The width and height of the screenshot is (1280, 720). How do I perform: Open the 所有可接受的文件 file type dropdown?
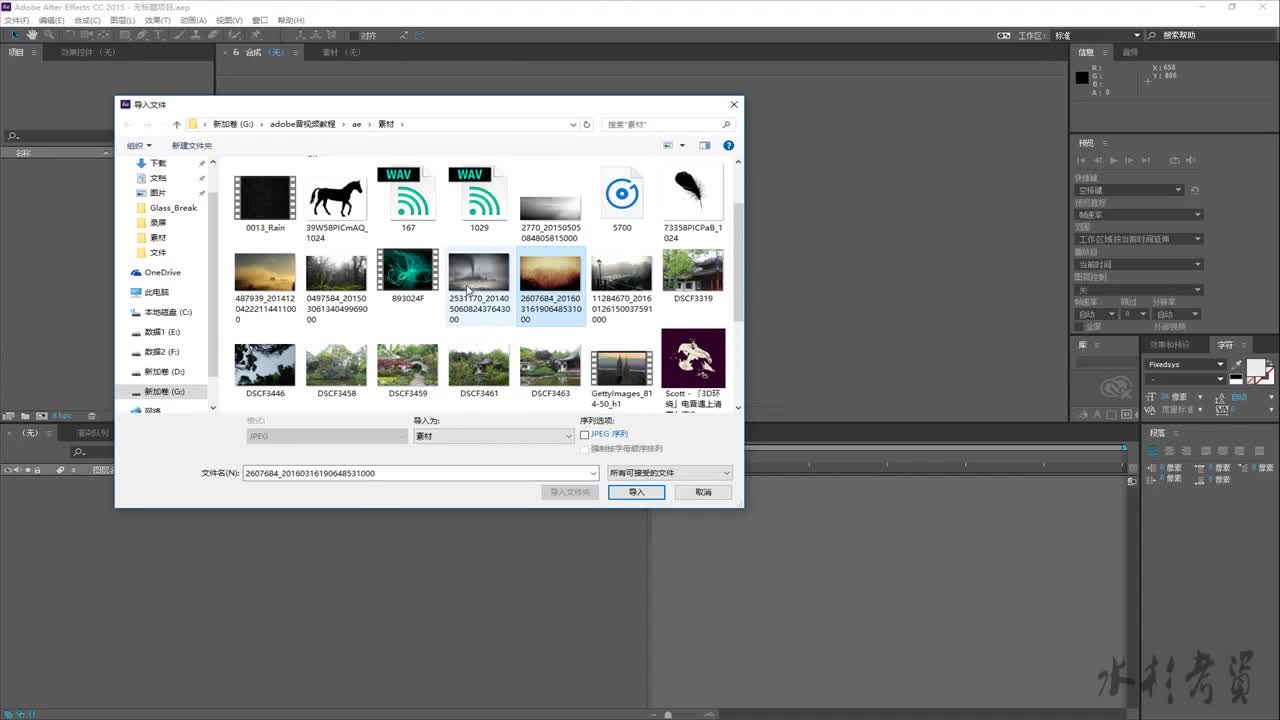click(670, 473)
